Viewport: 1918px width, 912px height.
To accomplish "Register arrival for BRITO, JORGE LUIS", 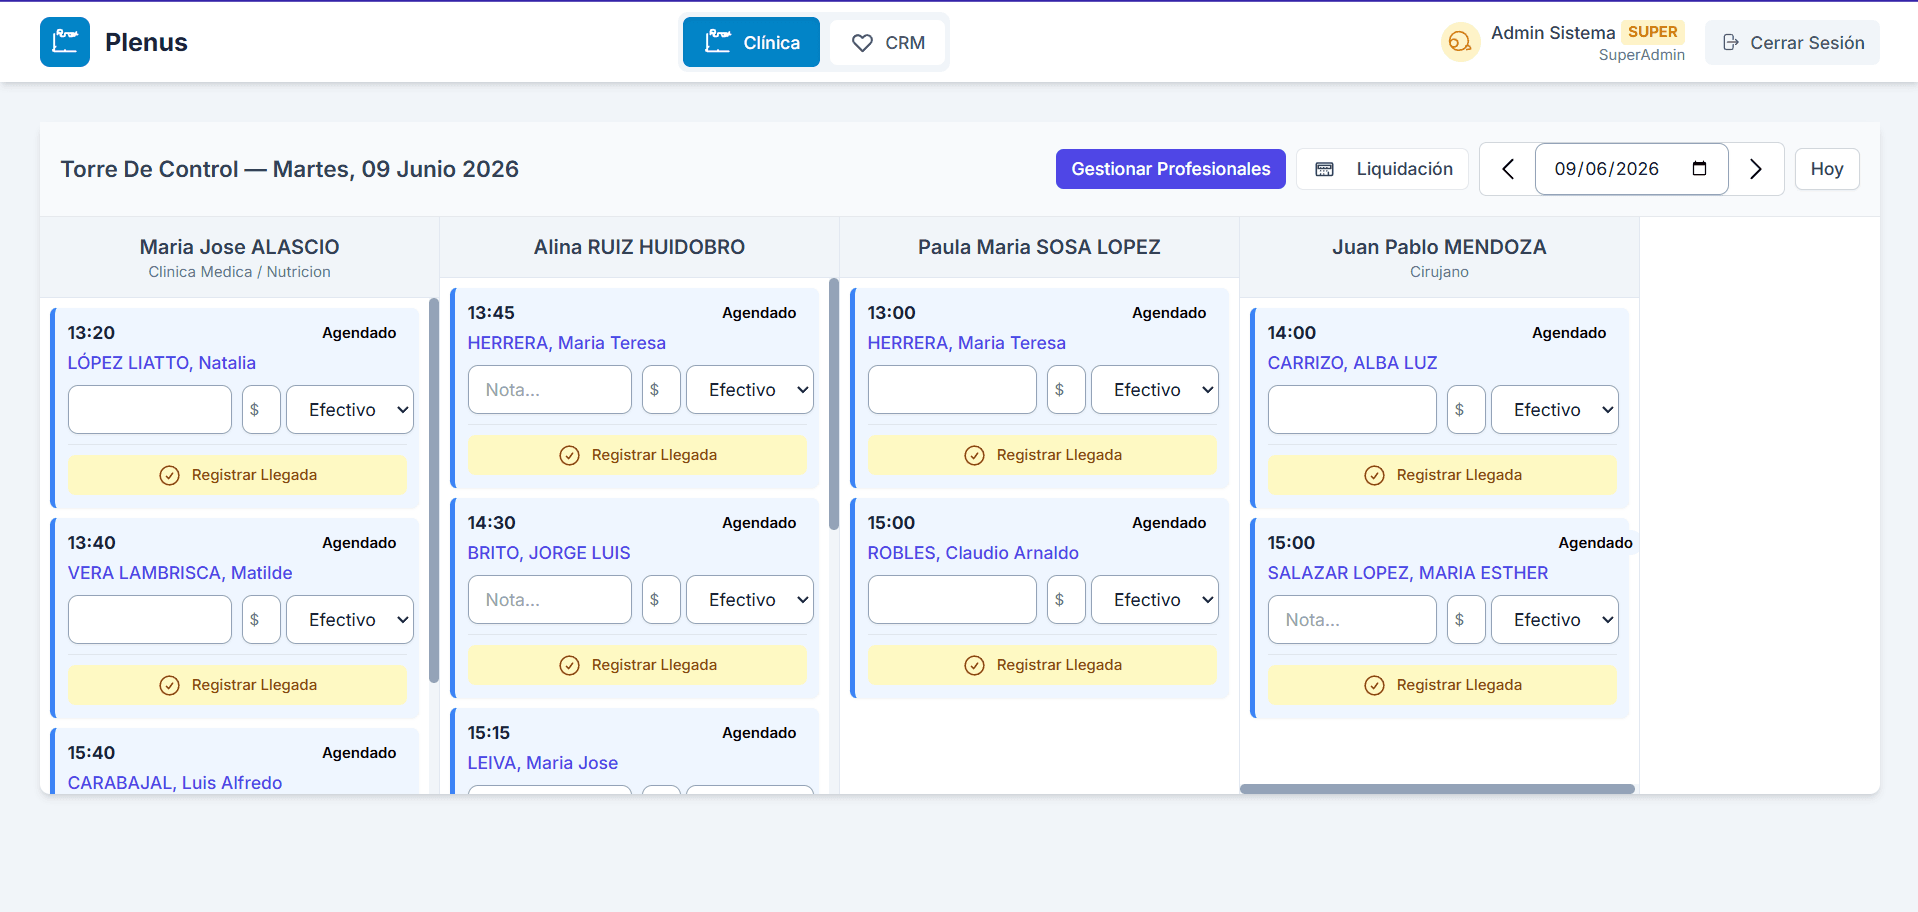I will [638, 665].
